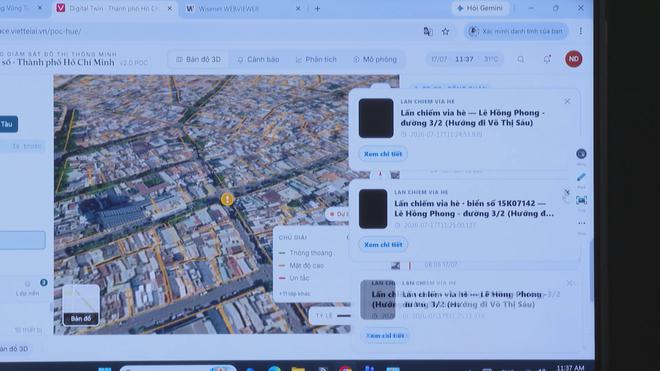
Task: Bookmark this page with the star icon
Action: click(x=445, y=32)
